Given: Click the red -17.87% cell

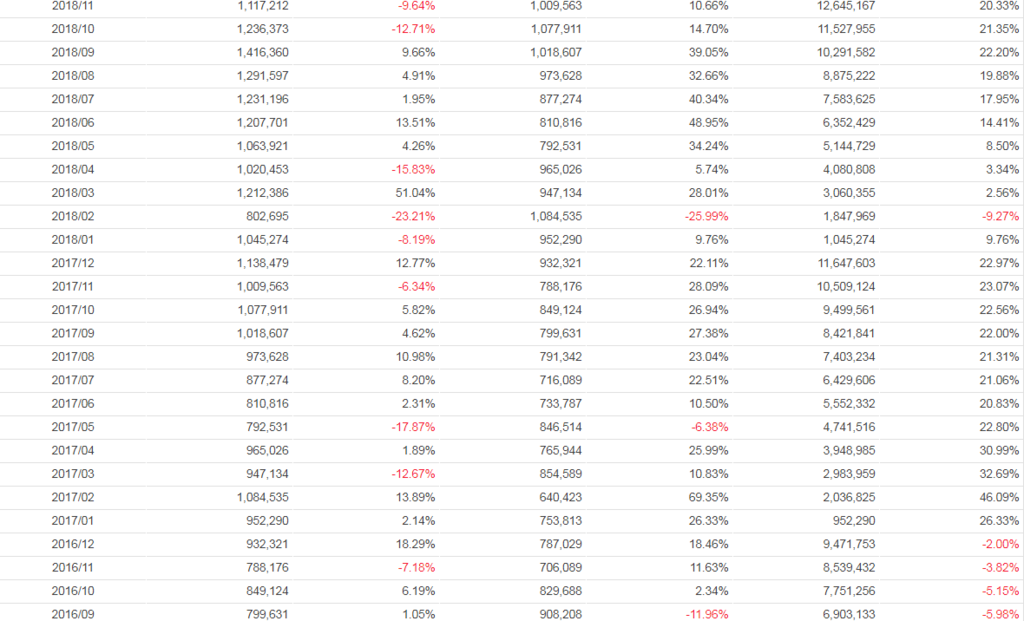Looking at the screenshot, I should click(412, 427).
